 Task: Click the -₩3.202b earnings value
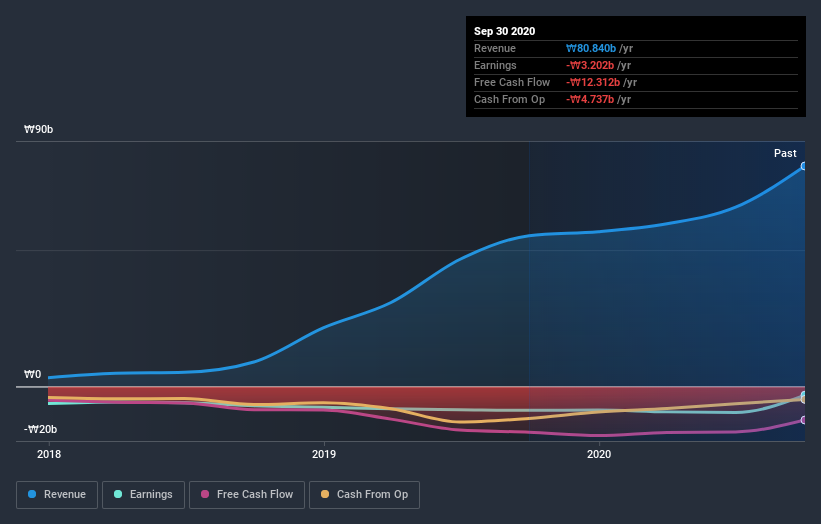tap(590, 65)
